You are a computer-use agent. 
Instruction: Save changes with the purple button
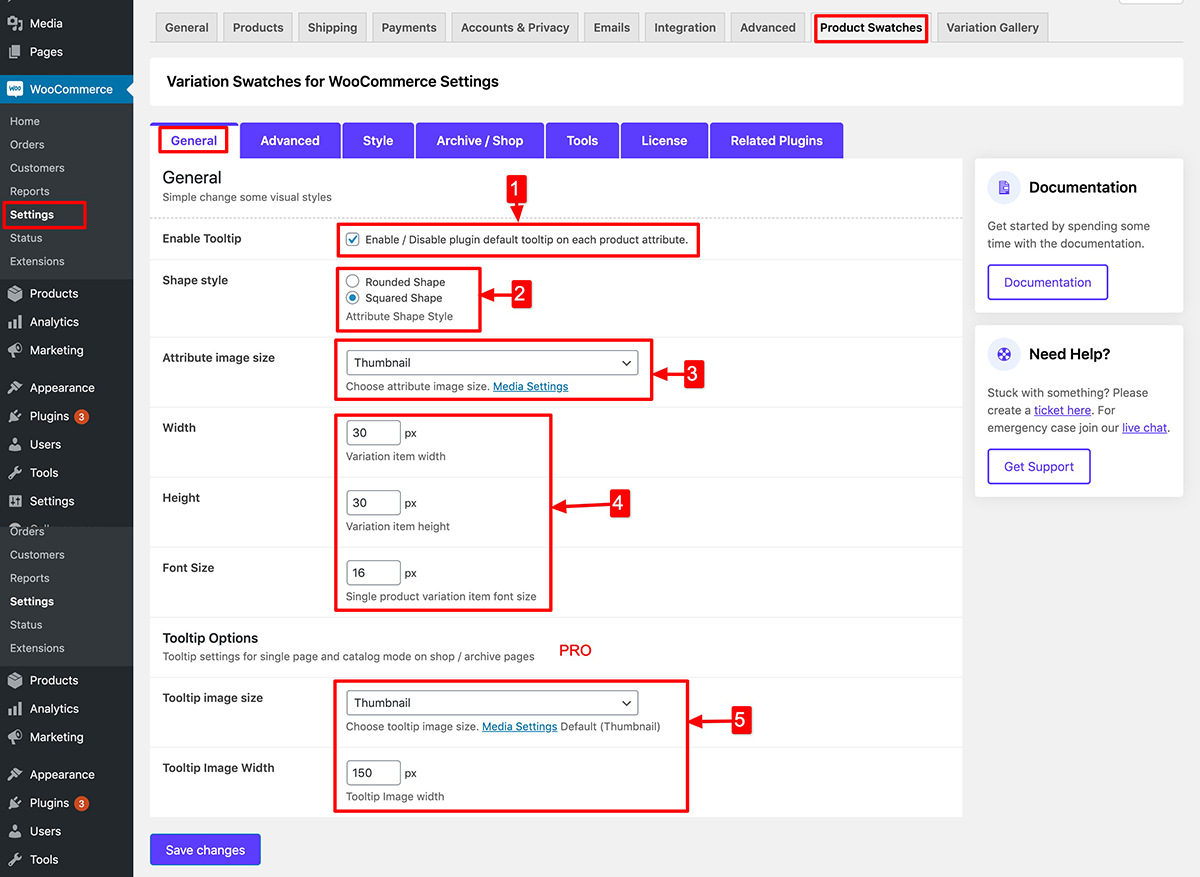click(x=205, y=850)
